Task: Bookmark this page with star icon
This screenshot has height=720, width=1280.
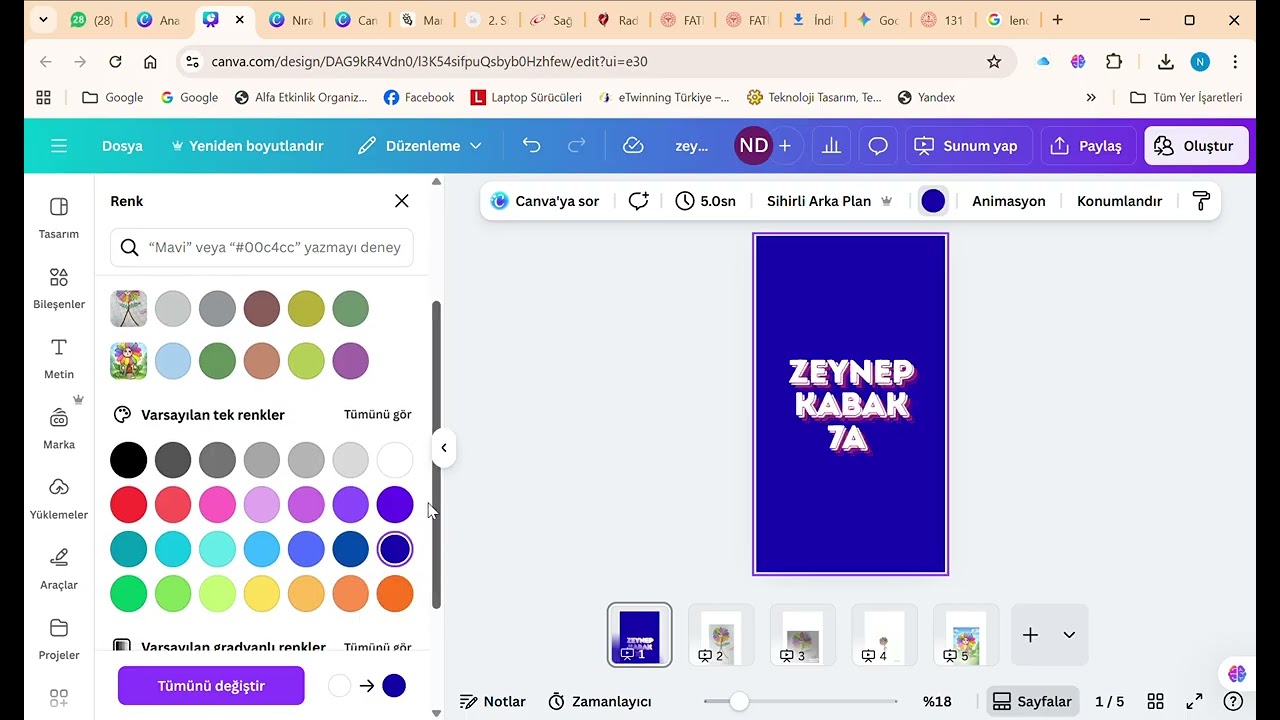Action: pos(994,62)
